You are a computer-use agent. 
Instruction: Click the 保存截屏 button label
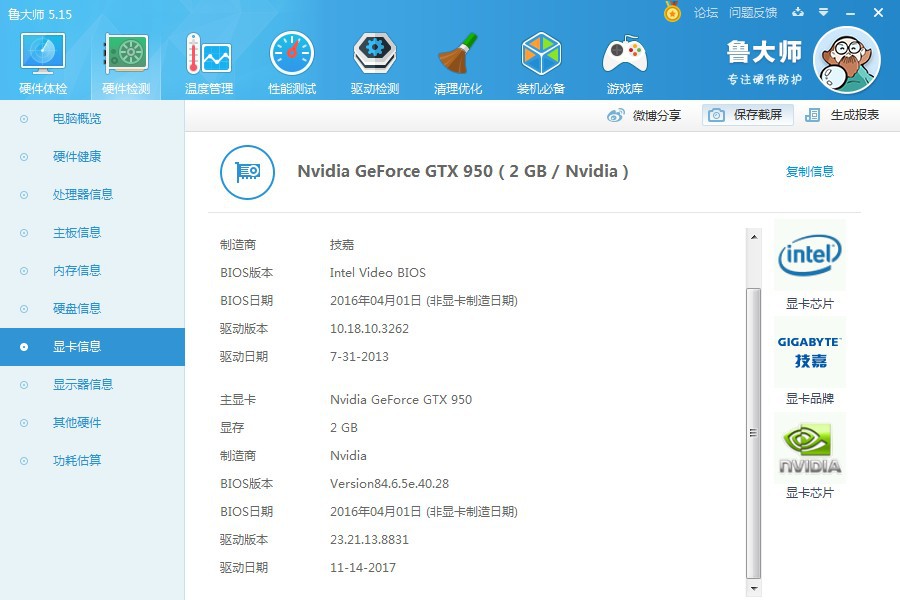(x=758, y=115)
